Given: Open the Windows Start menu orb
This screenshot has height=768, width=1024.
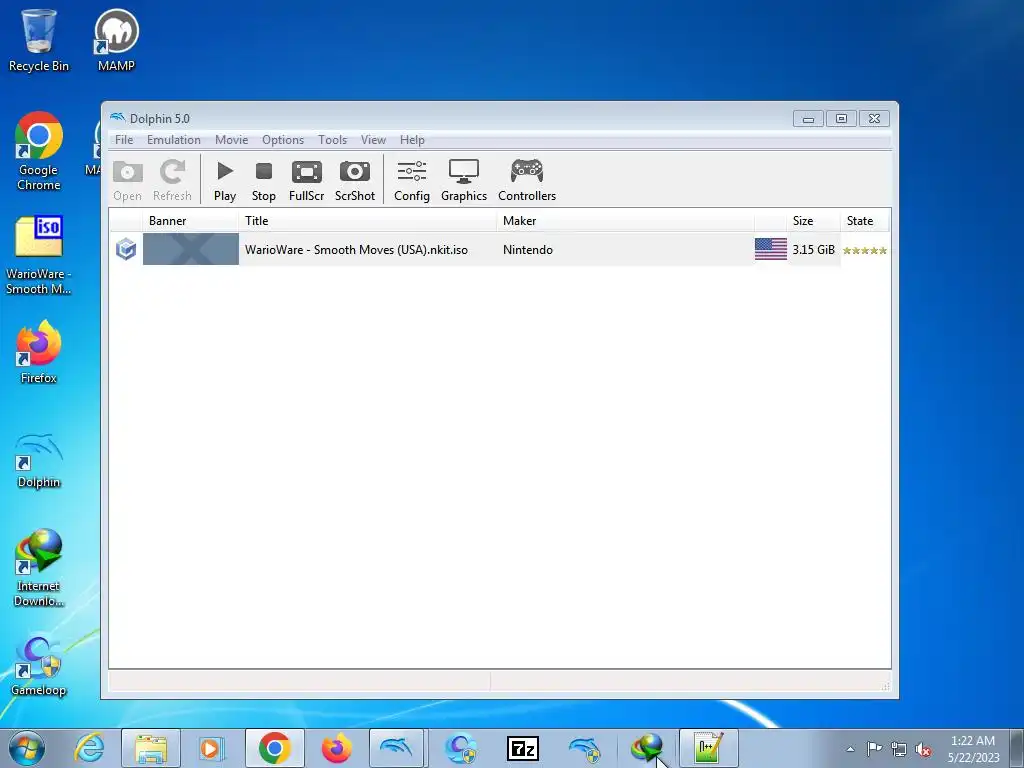Looking at the screenshot, I should [x=27, y=748].
